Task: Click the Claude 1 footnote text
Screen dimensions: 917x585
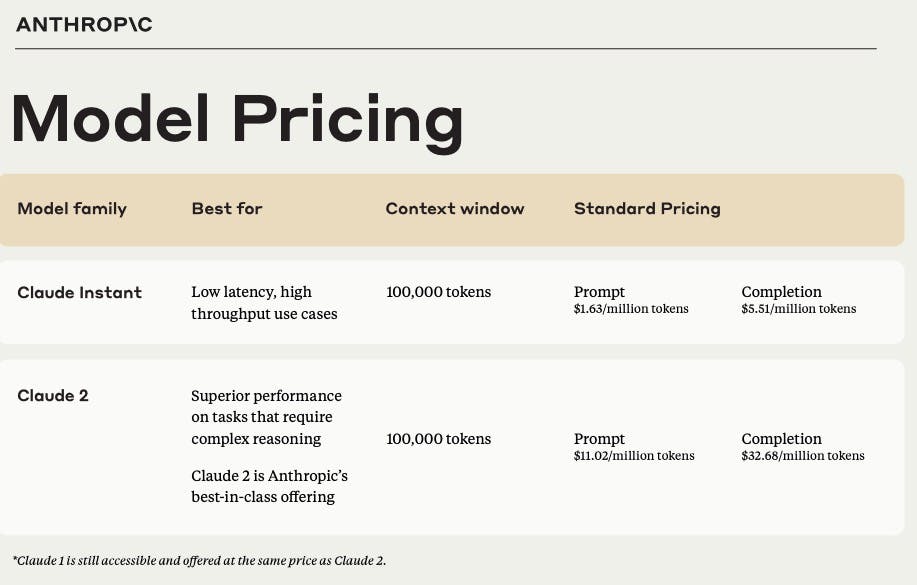Action: pyautogui.click(x=199, y=560)
